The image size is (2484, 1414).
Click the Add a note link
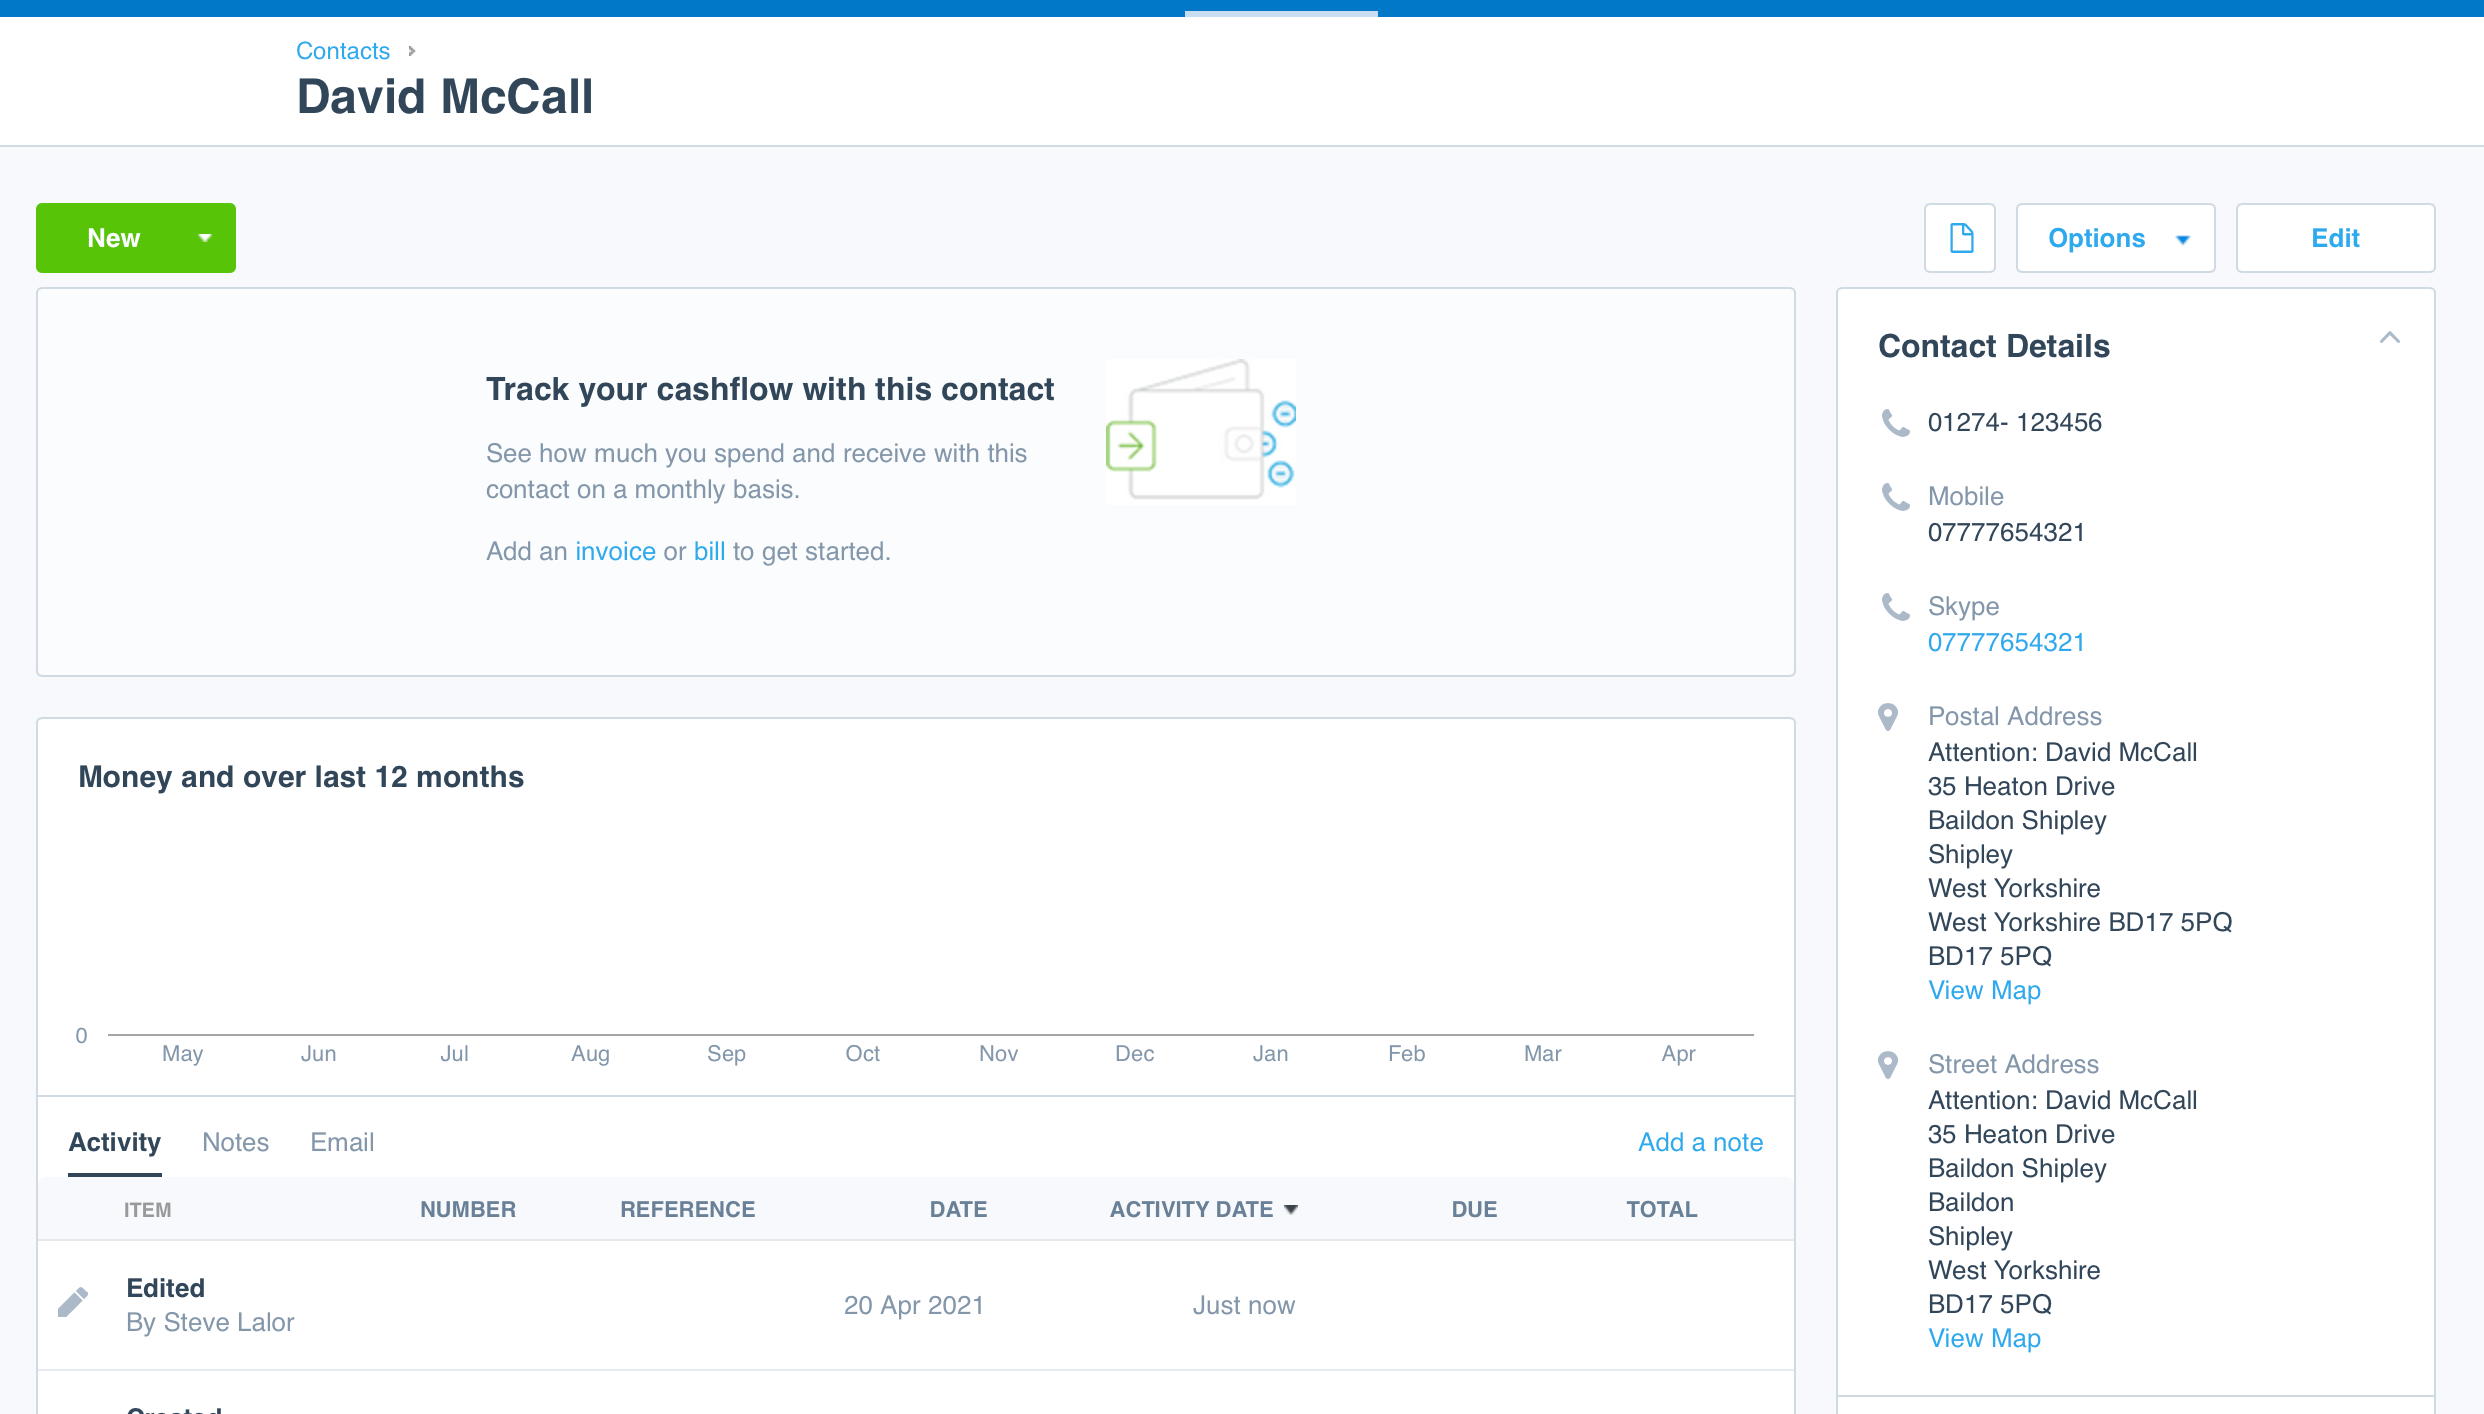click(1700, 1142)
